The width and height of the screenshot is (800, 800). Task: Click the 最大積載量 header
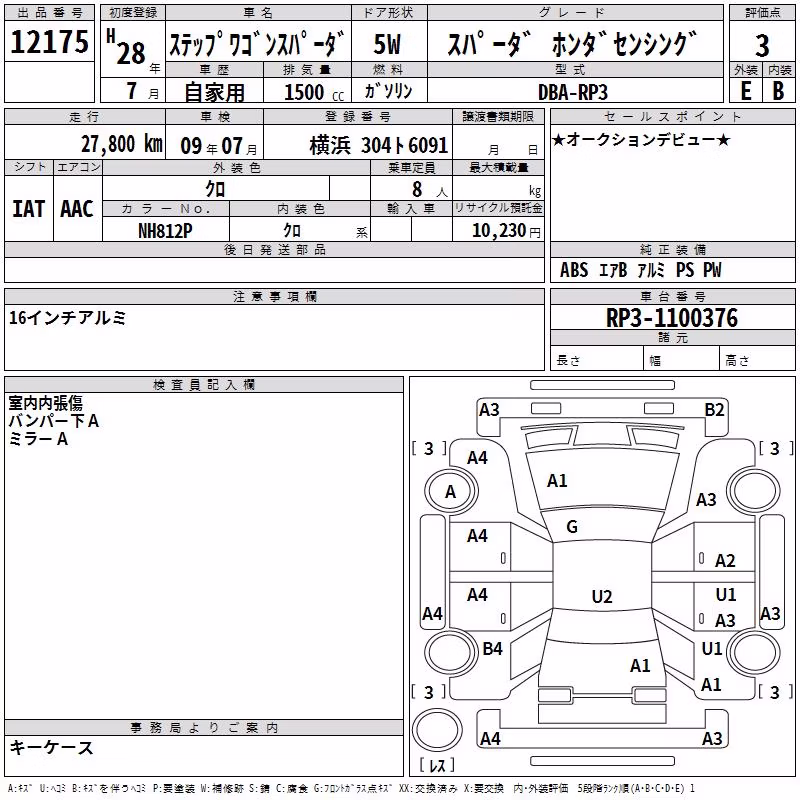(x=498, y=167)
